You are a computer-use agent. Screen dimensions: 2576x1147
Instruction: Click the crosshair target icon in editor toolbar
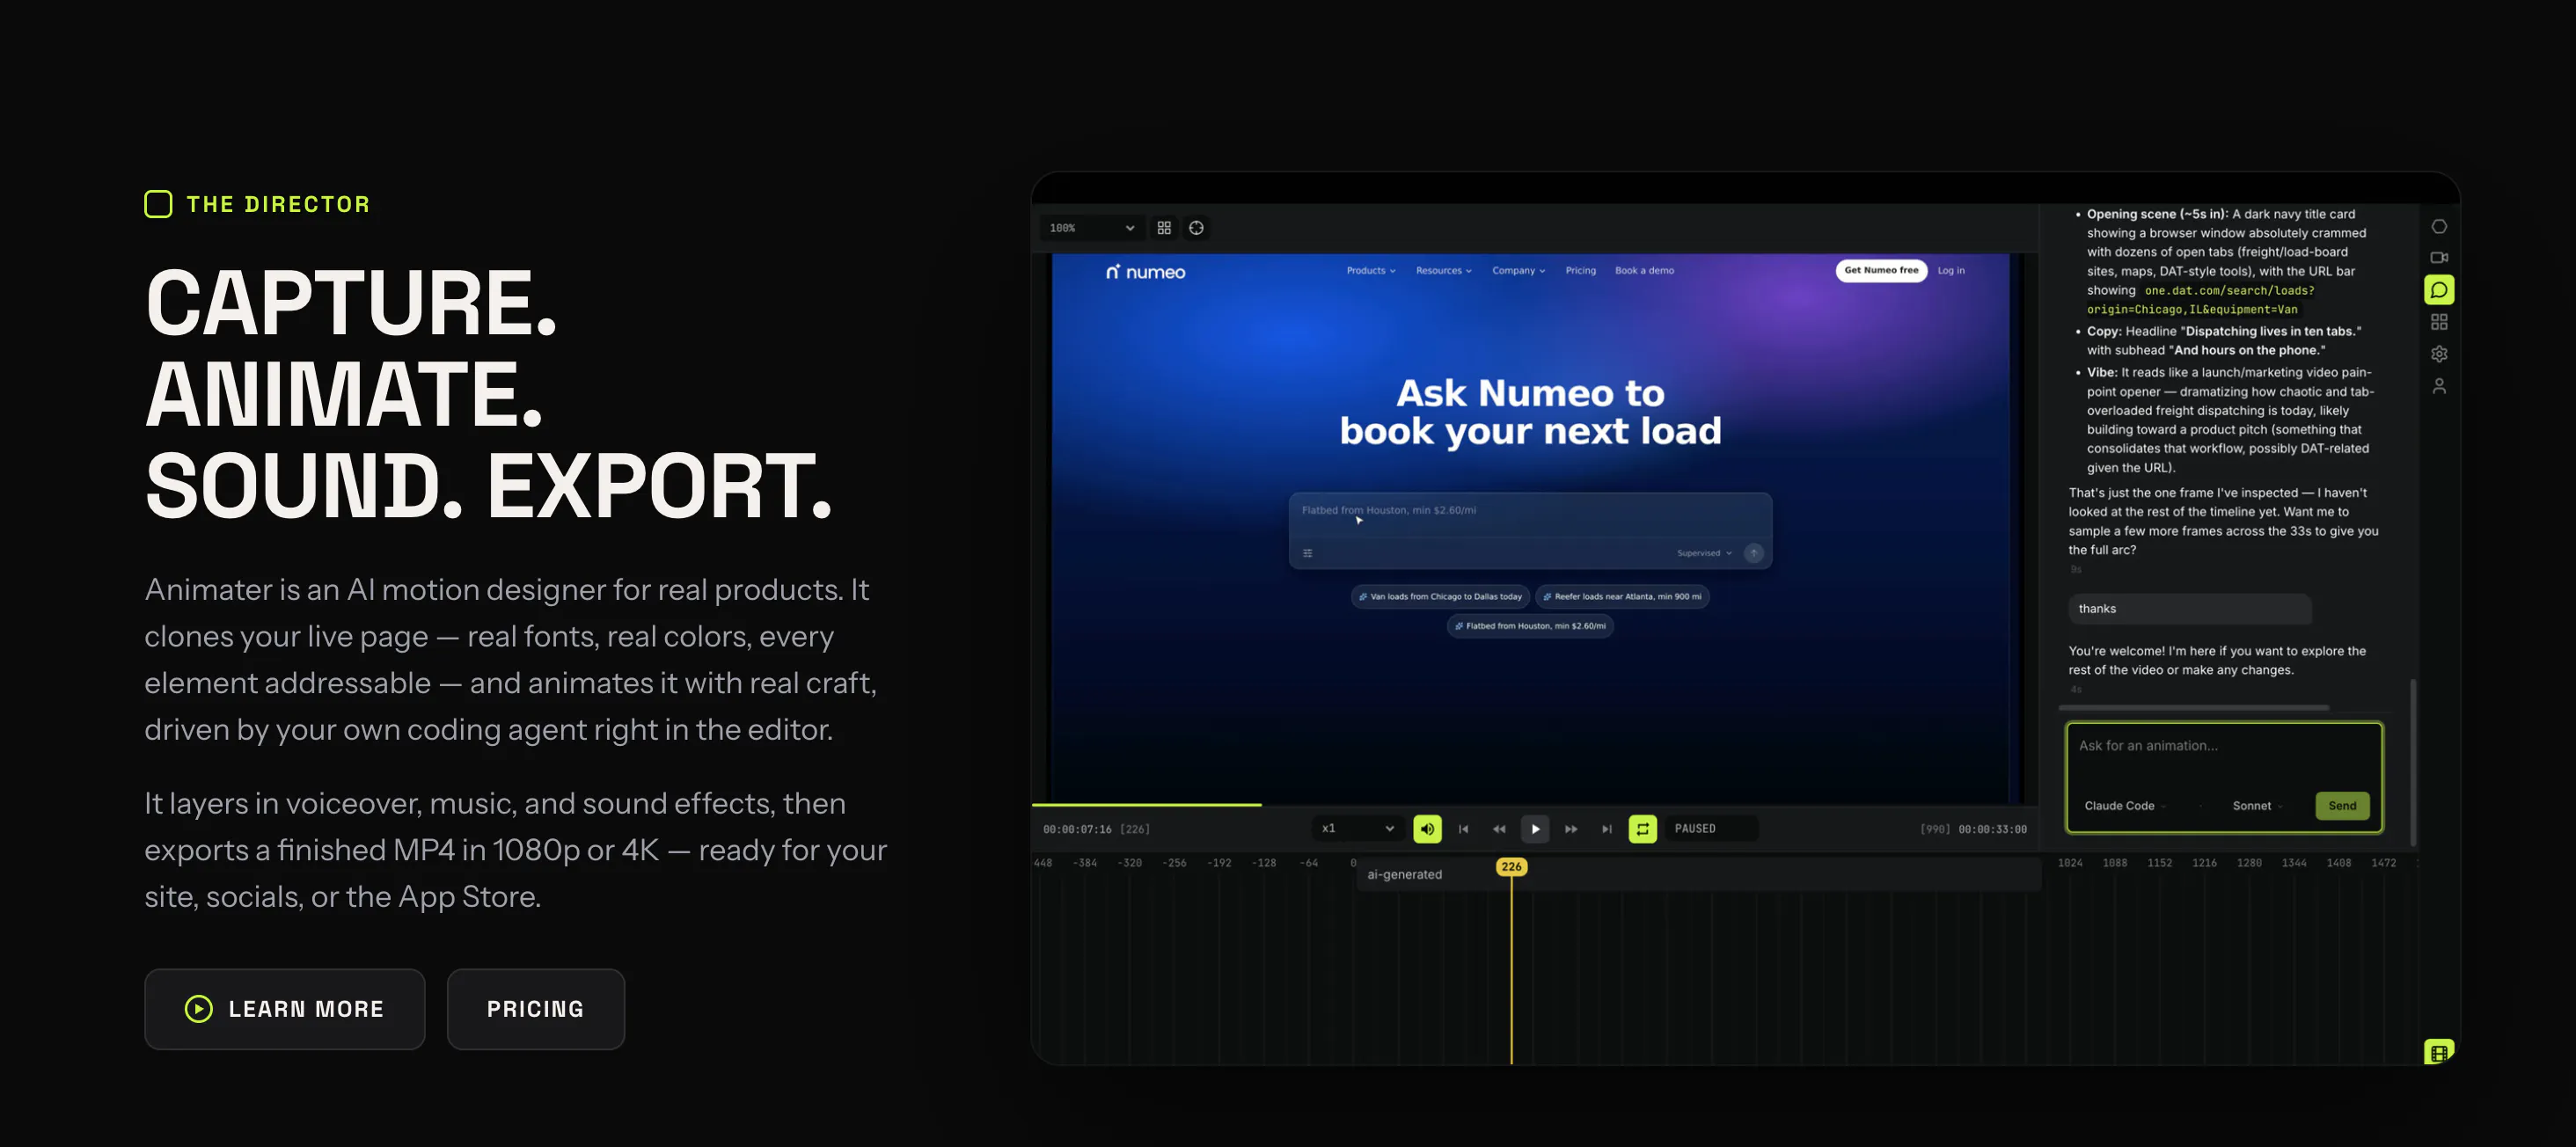(1196, 228)
